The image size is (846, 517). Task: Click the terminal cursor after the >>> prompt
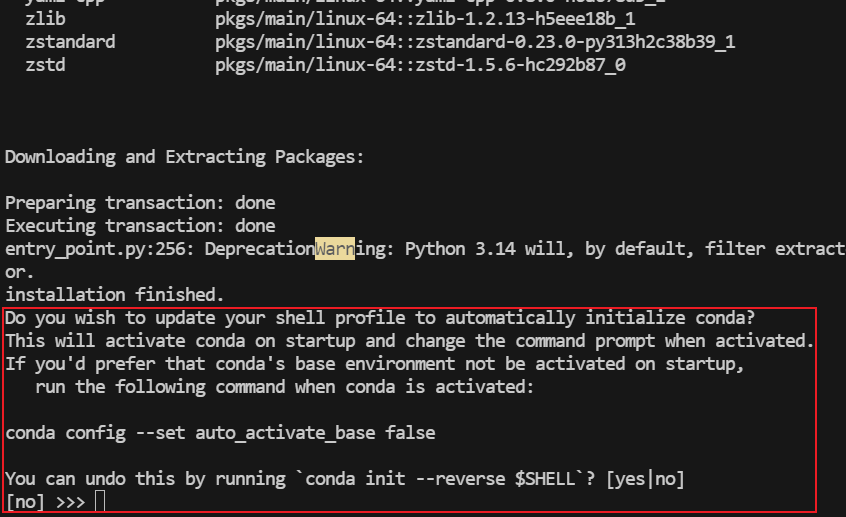tap(100, 502)
